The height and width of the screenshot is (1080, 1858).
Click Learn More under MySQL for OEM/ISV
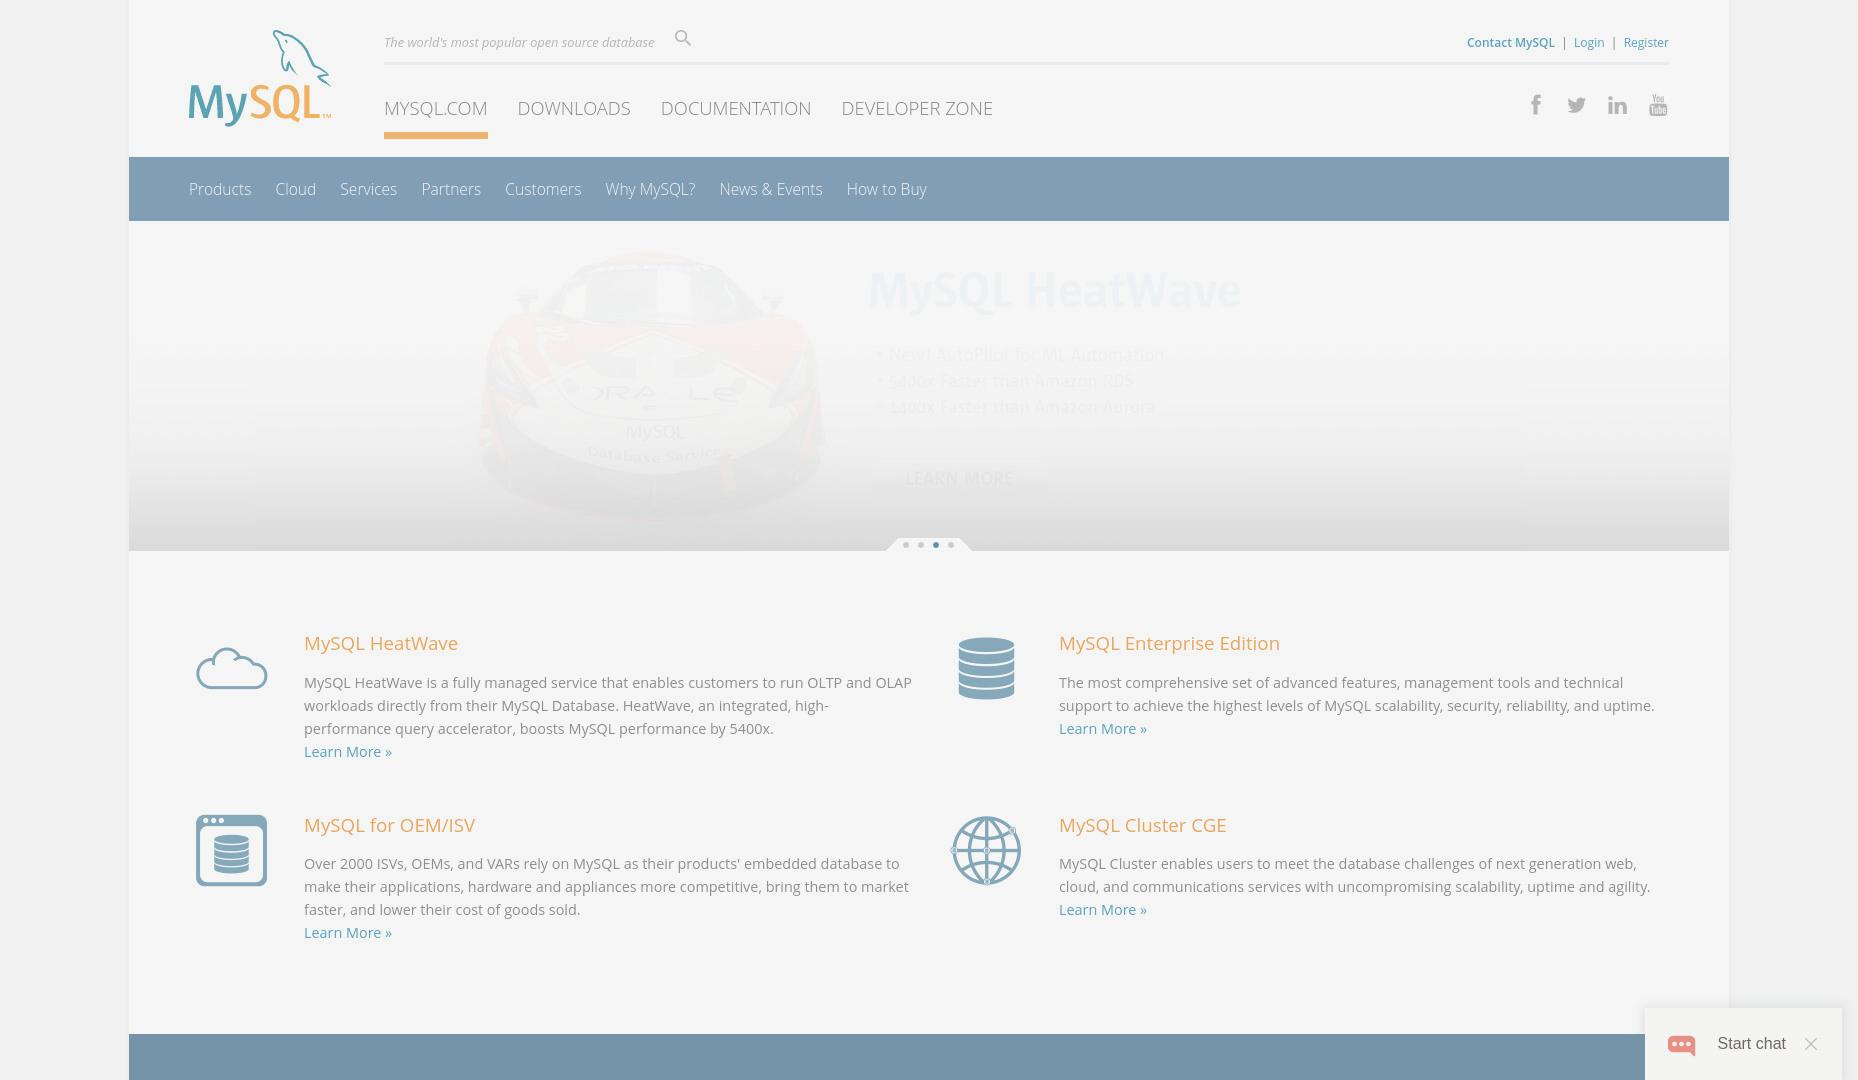(348, 933)
